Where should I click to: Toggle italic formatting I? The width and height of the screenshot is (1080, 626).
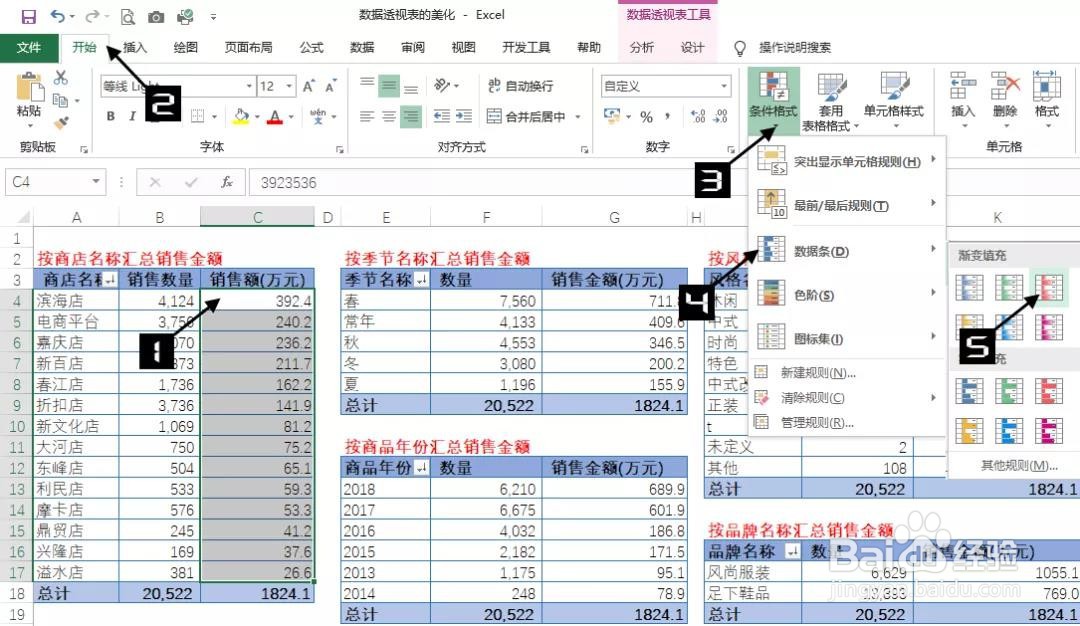pyautogui.click(x=132, y=116)
